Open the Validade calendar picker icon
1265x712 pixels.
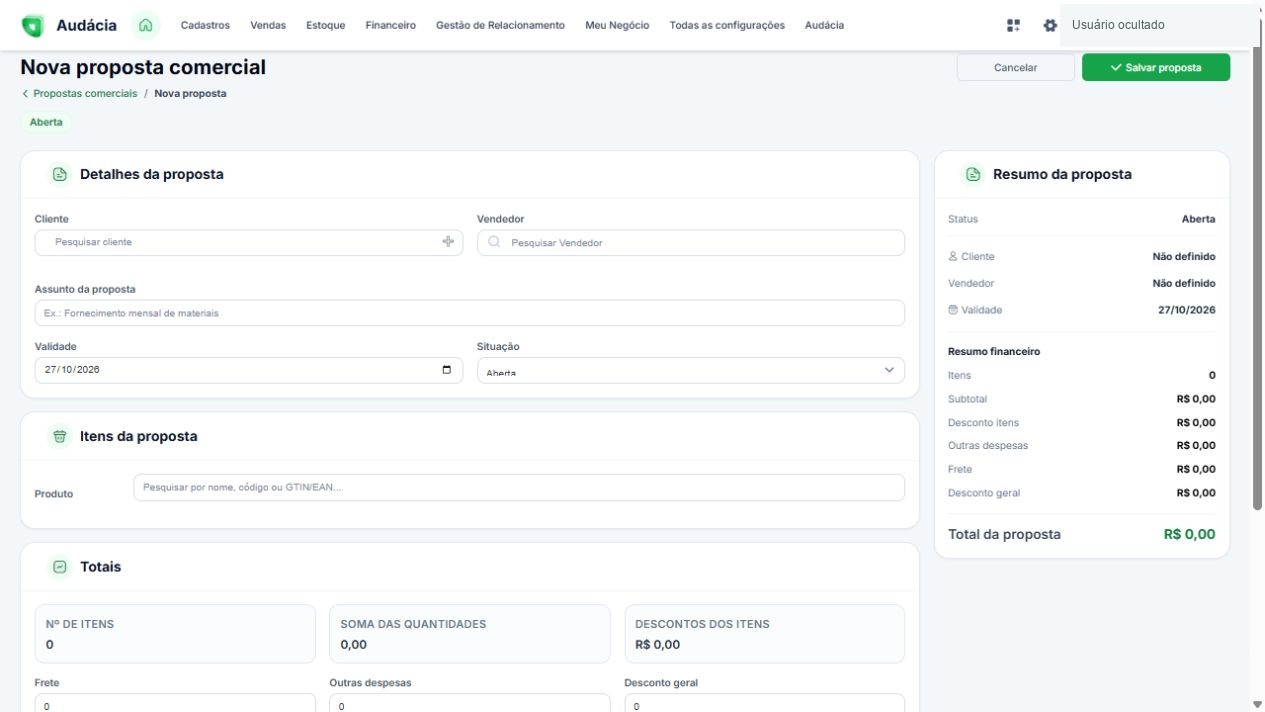coord(446,370)
